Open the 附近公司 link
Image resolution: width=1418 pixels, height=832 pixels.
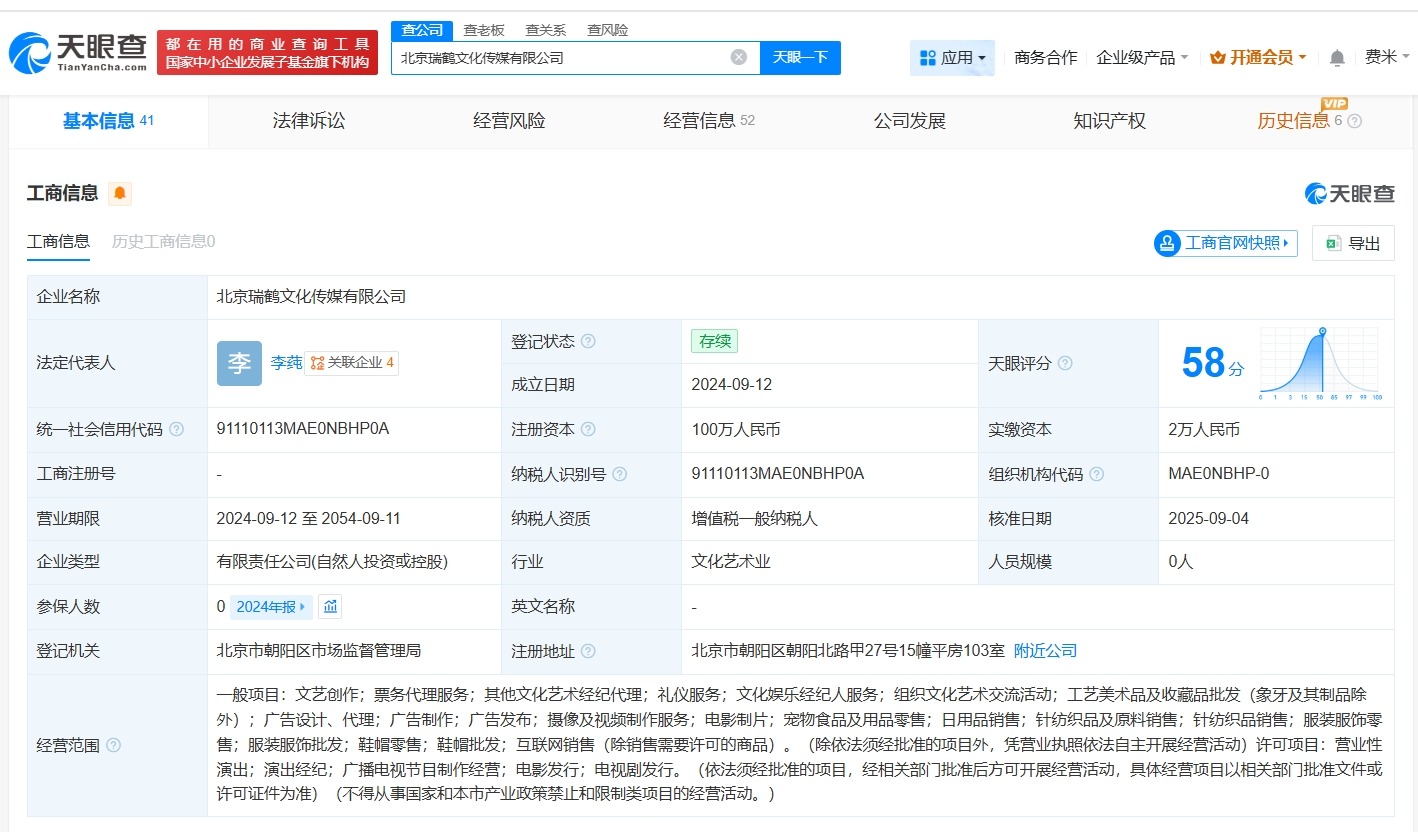1045,650
